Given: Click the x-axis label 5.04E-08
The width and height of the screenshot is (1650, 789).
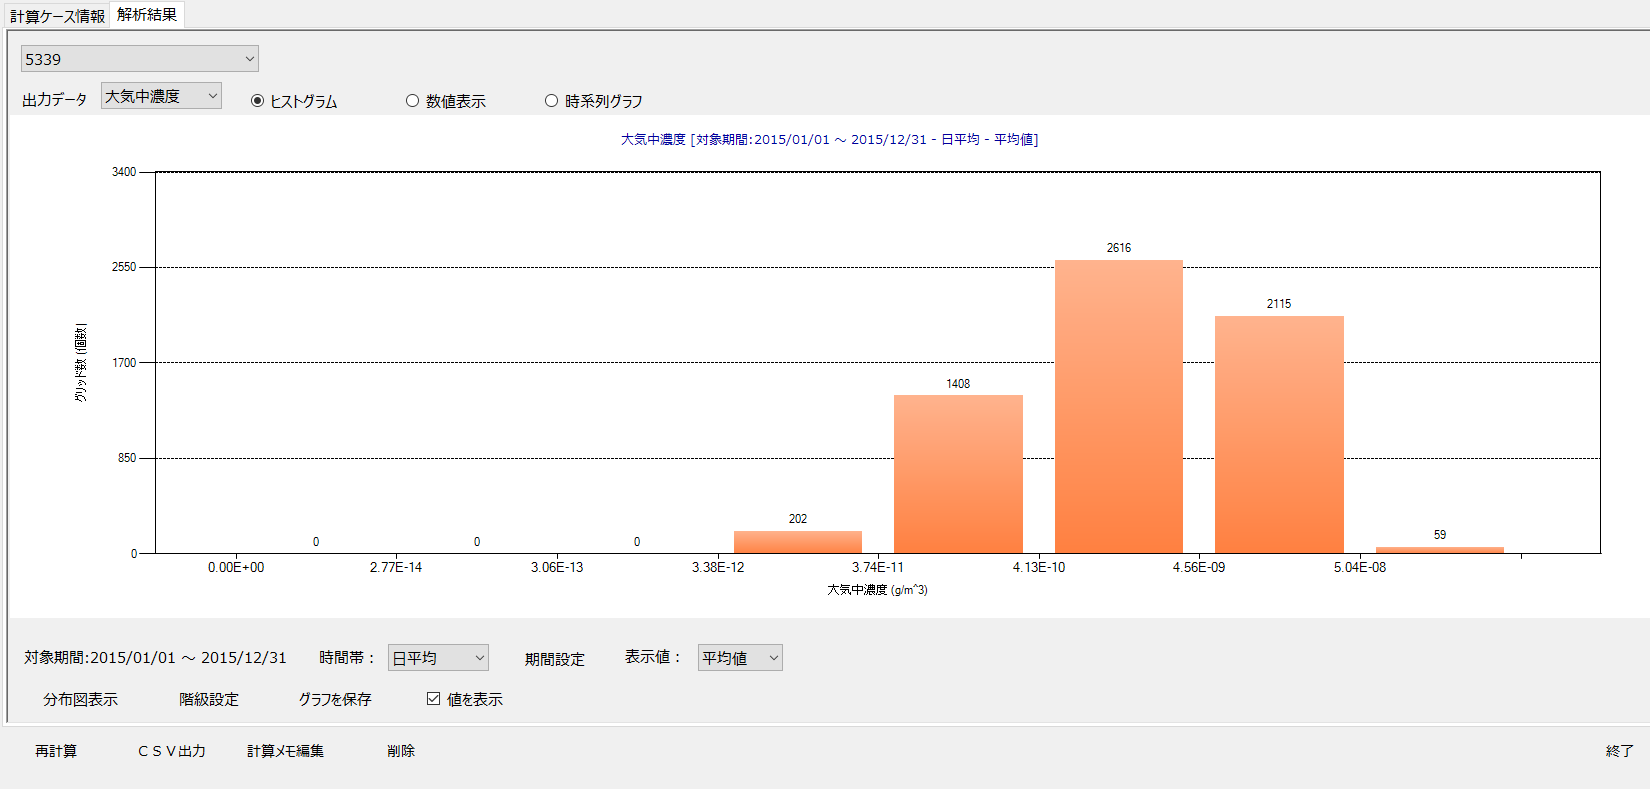Looking at the screenshot, I should (x=1360, y=567).
